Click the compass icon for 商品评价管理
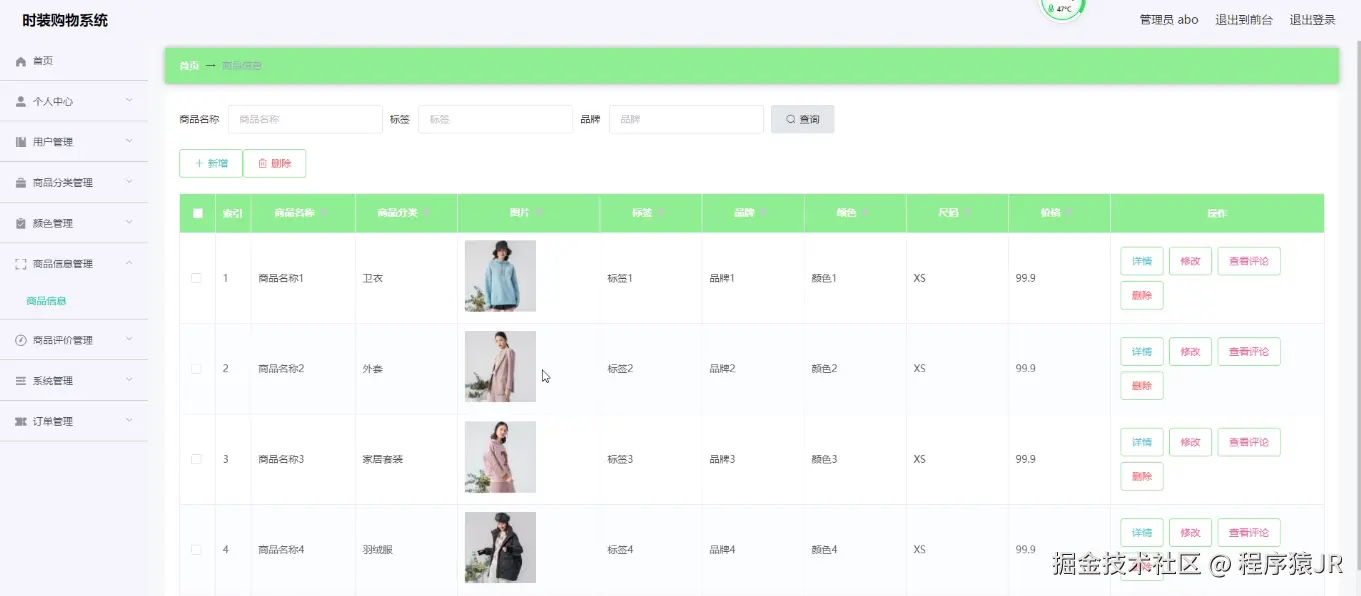This screenshot has height=596, width=1361. 21,340
